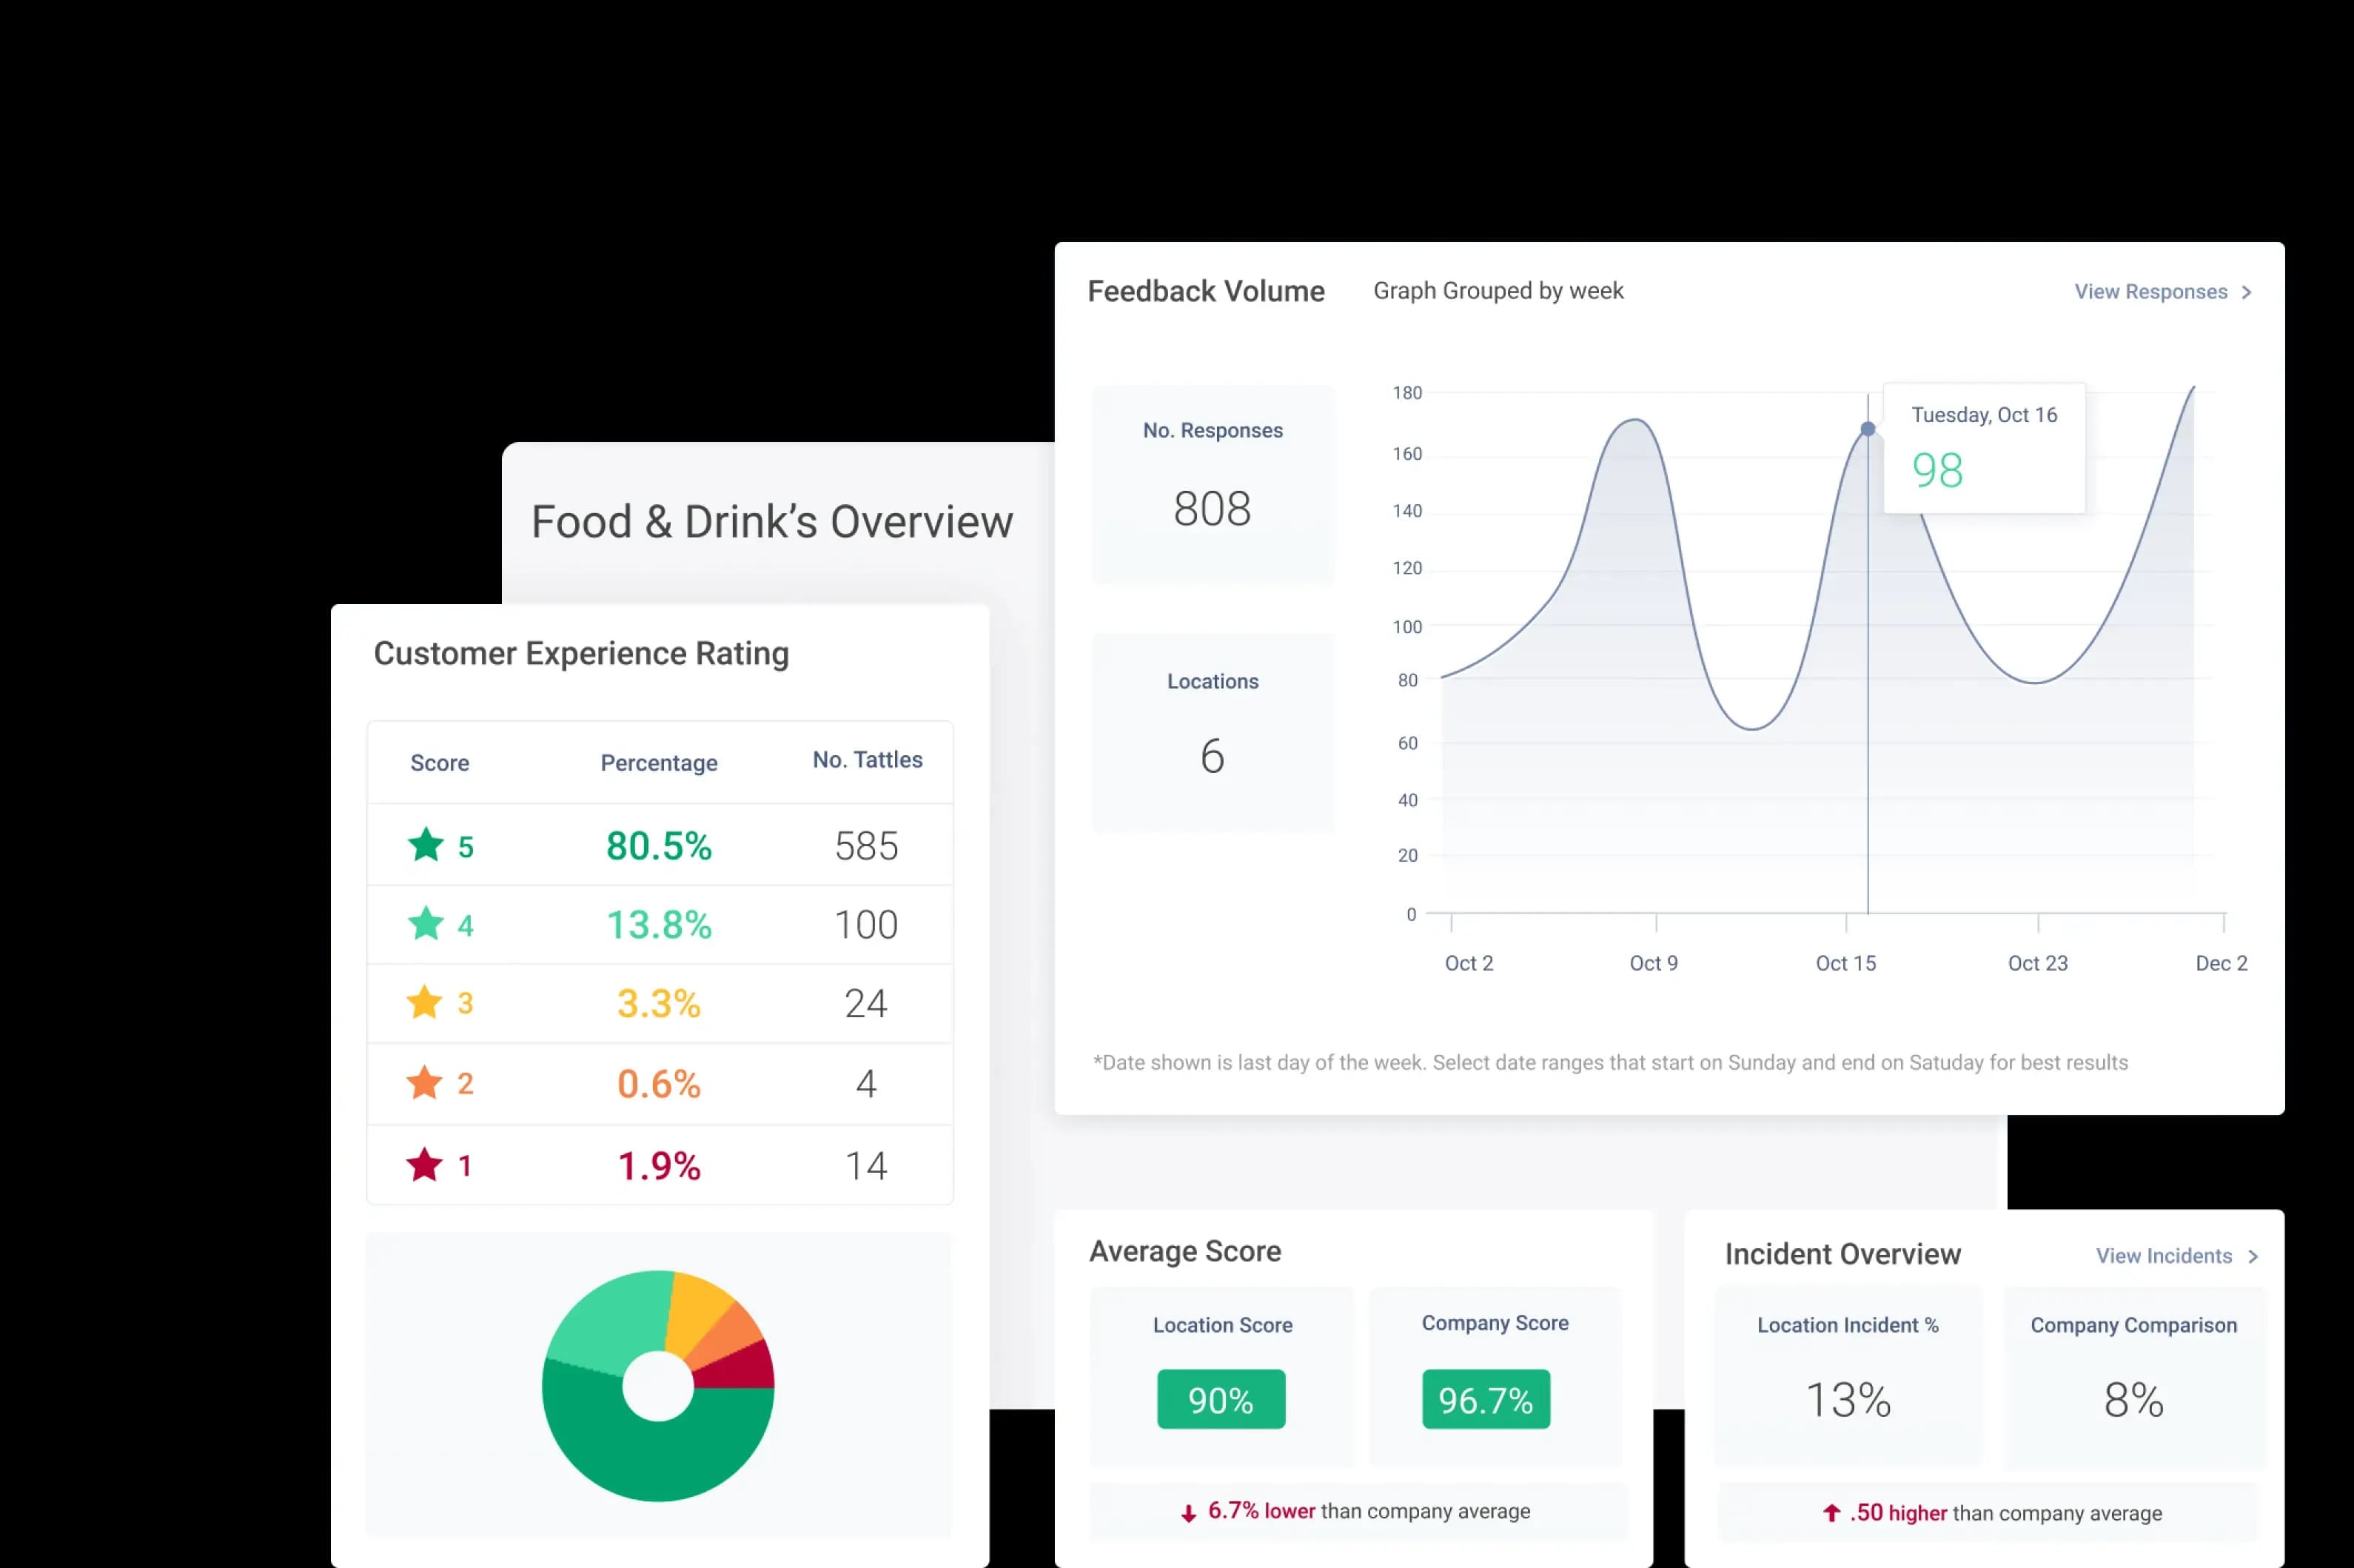This screenshot has width=2354, height=1568.
Task: Select the Percentage column header
Action: (x=658, y=762)
